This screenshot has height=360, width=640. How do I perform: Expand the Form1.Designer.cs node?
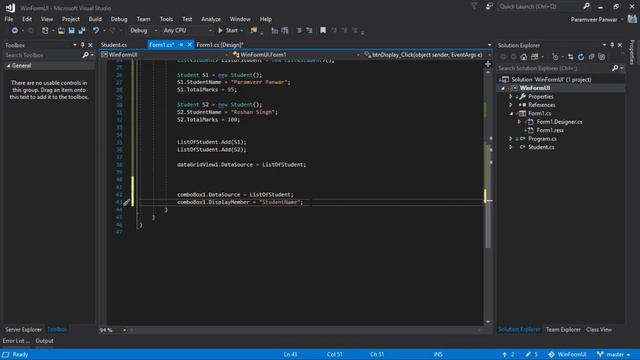519,122
